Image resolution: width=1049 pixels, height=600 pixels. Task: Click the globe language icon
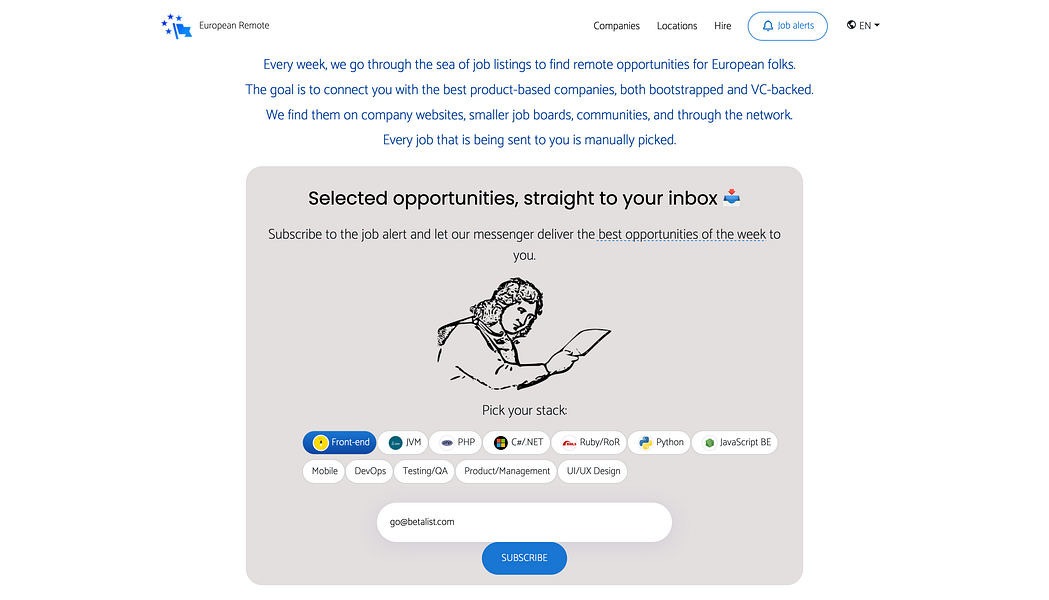click(851, 25)
